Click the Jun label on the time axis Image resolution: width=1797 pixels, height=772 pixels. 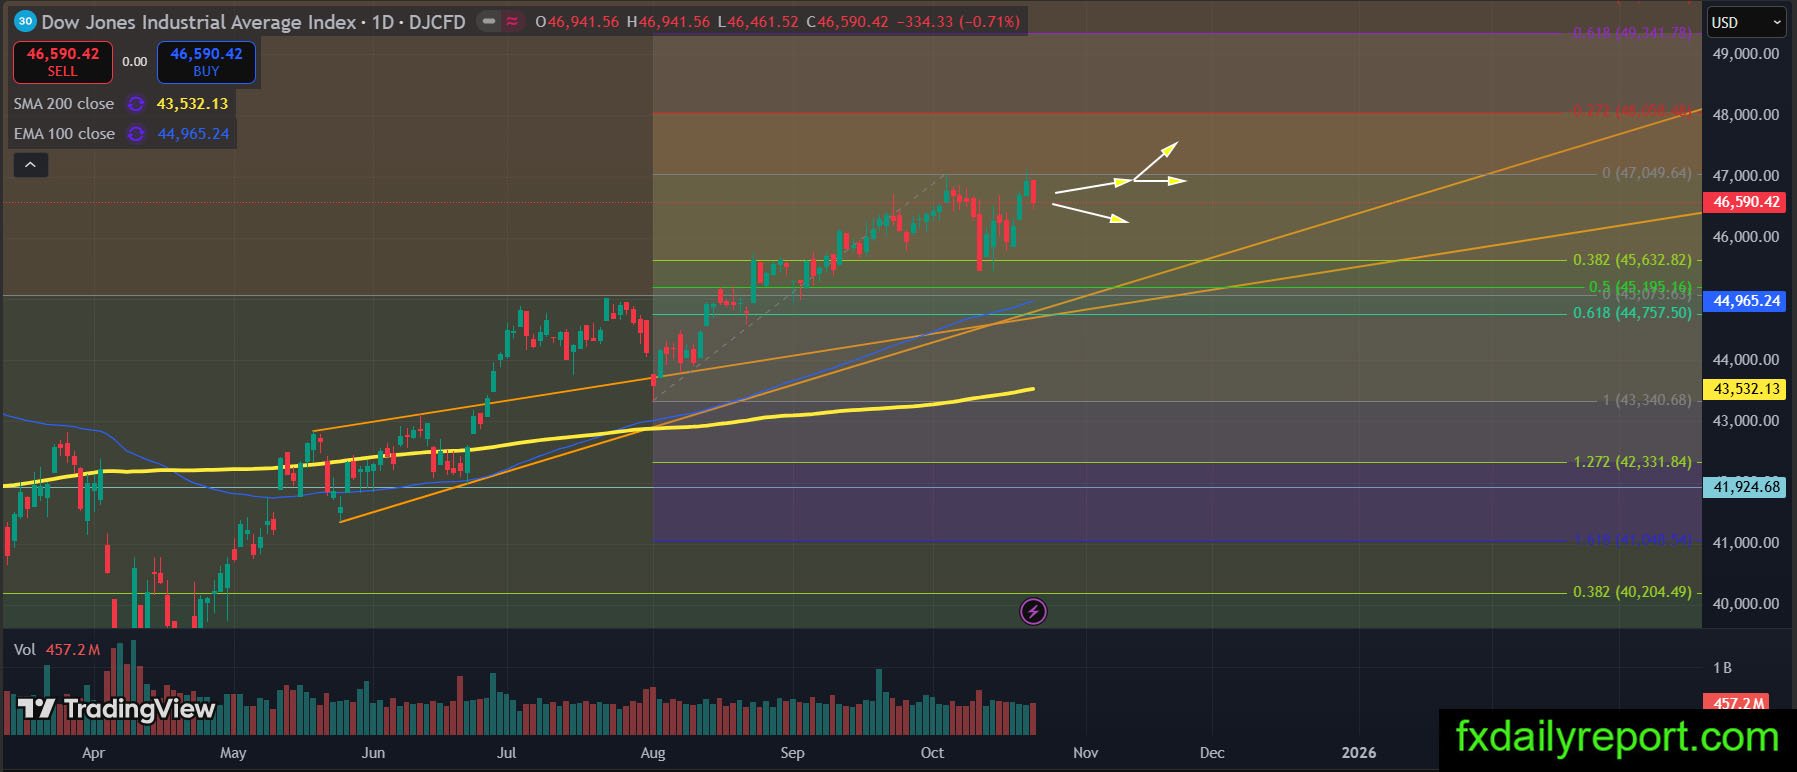click(373, 753)
